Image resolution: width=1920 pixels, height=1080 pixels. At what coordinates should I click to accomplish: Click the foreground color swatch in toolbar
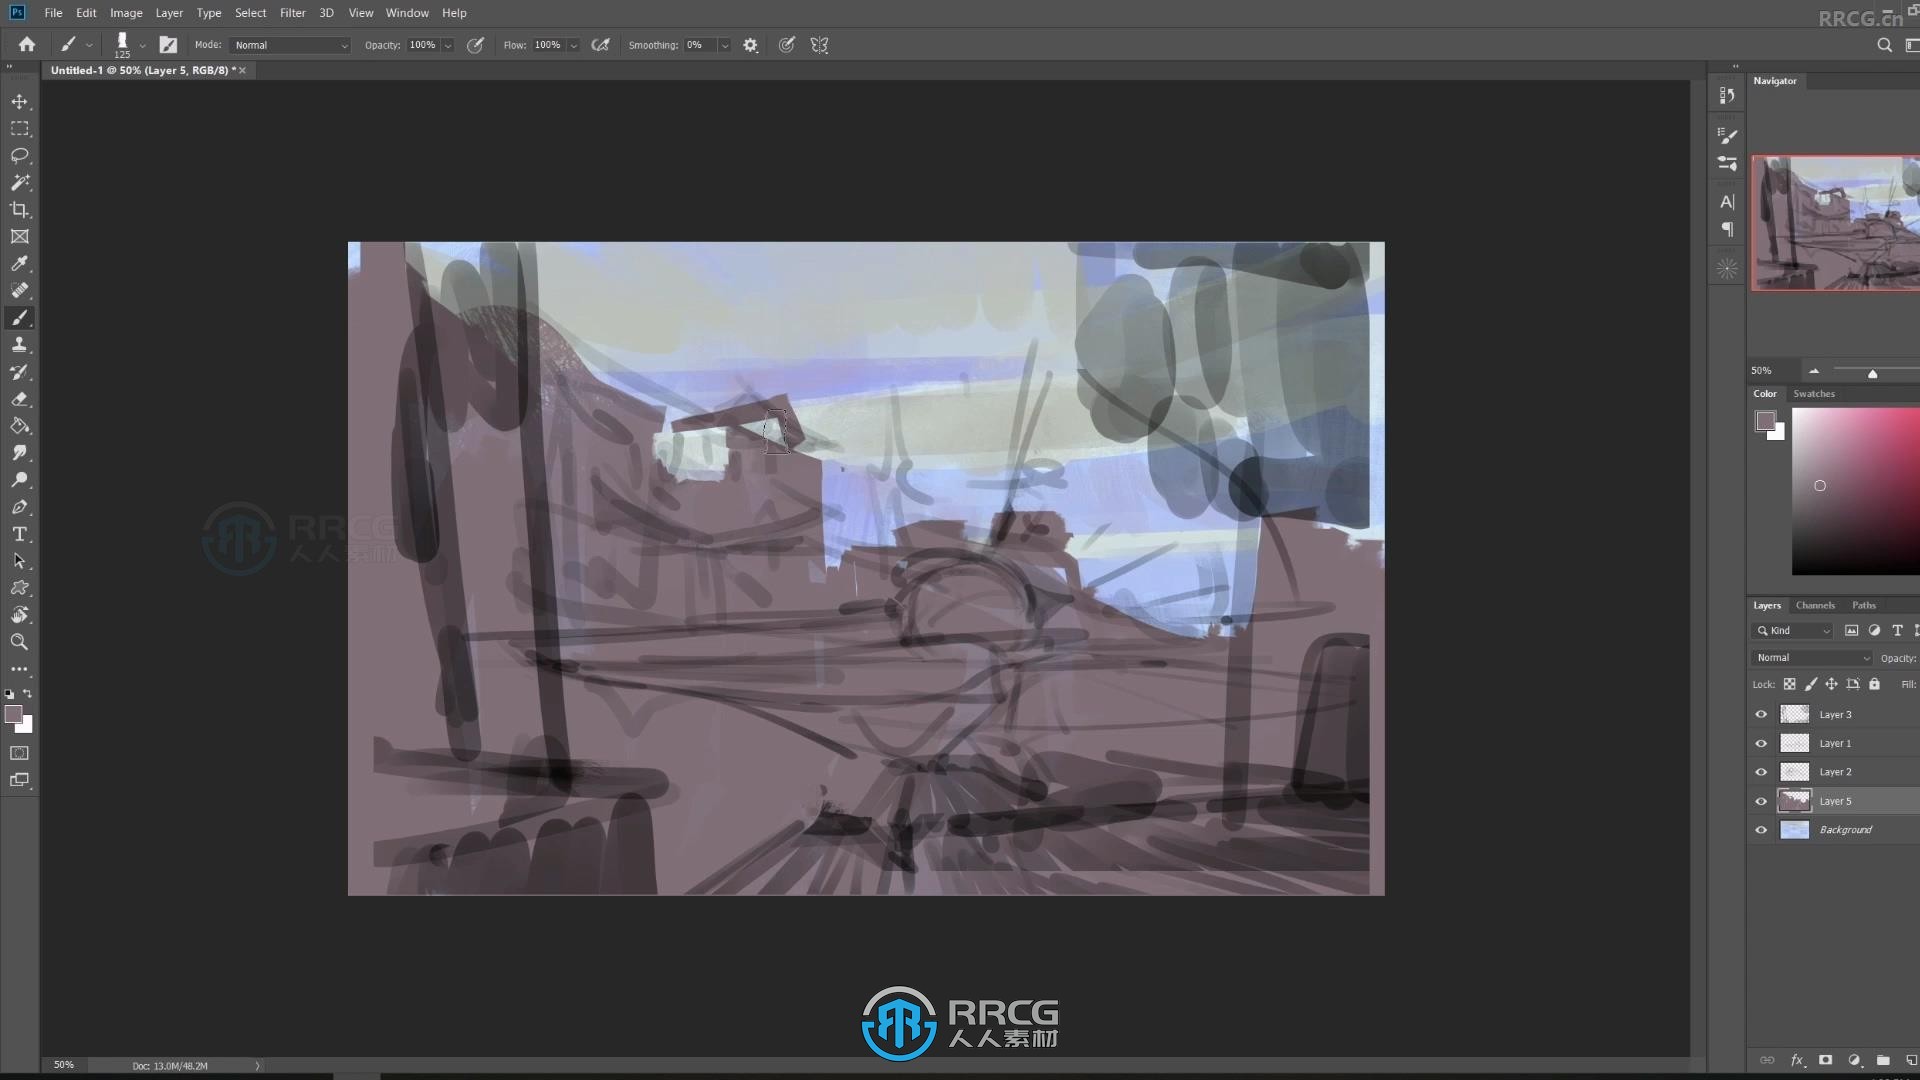tap(14, 714)
